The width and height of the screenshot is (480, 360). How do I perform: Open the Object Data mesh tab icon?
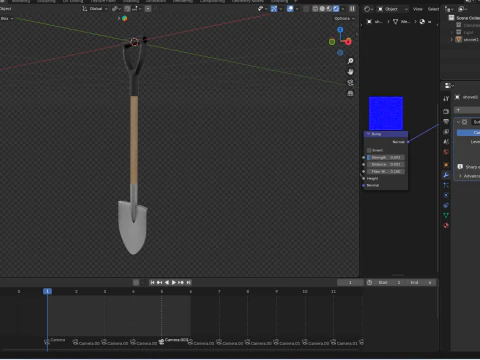click(x=446, y=215)
